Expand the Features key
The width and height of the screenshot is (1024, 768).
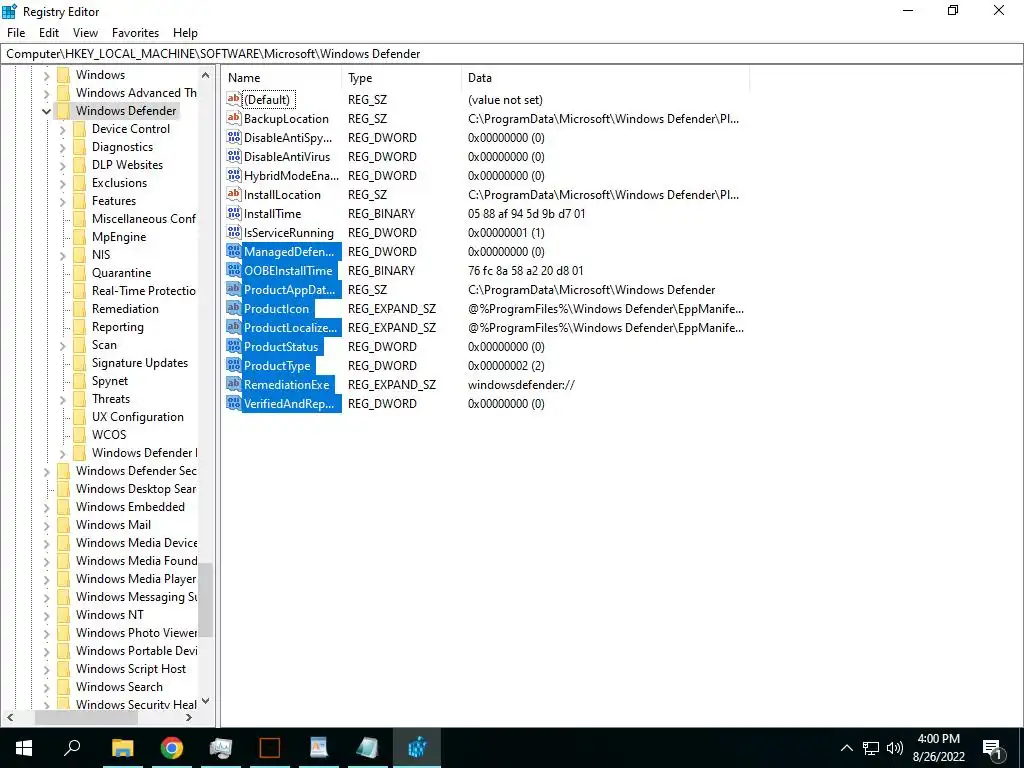[63, 201]
